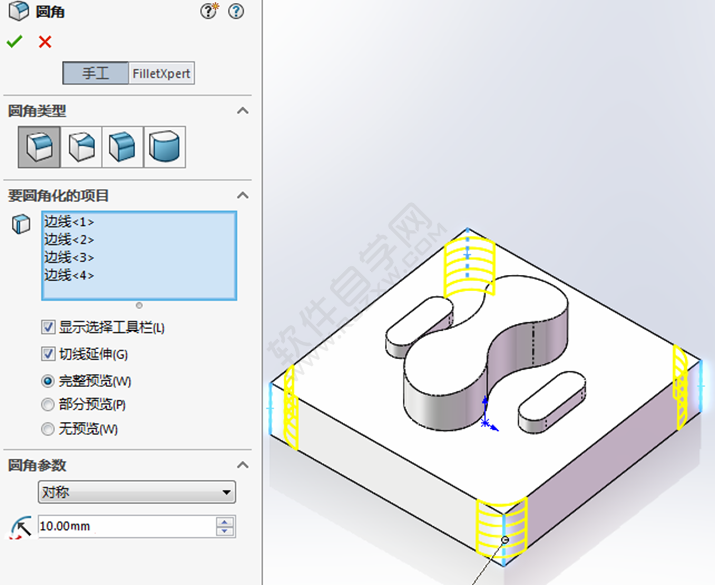Decrease radius with the down spinner arrow
The height and width of the screenshot is (585, 715).
click(225, 532)
